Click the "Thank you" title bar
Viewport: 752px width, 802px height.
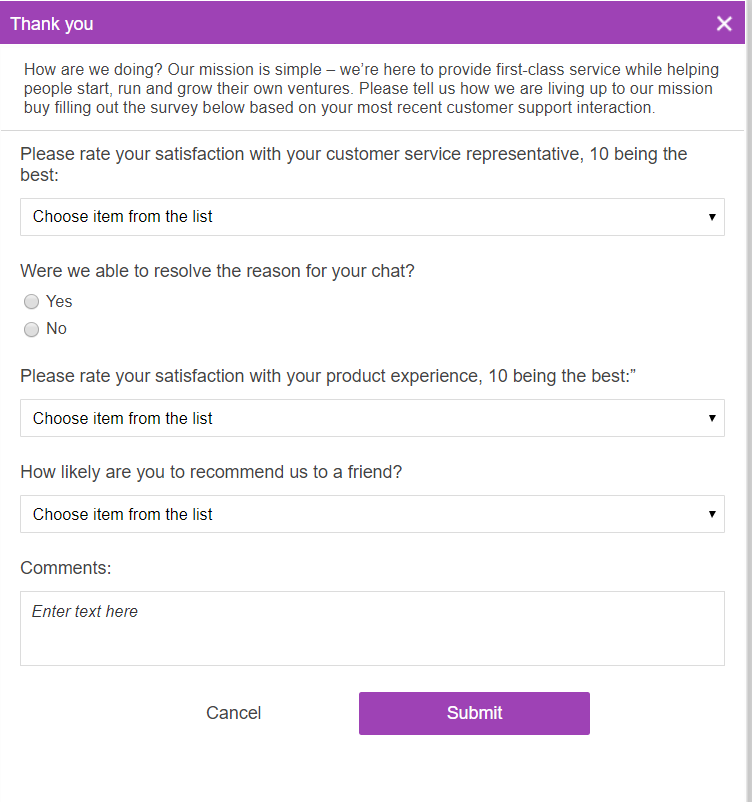[x=300, y=24]
